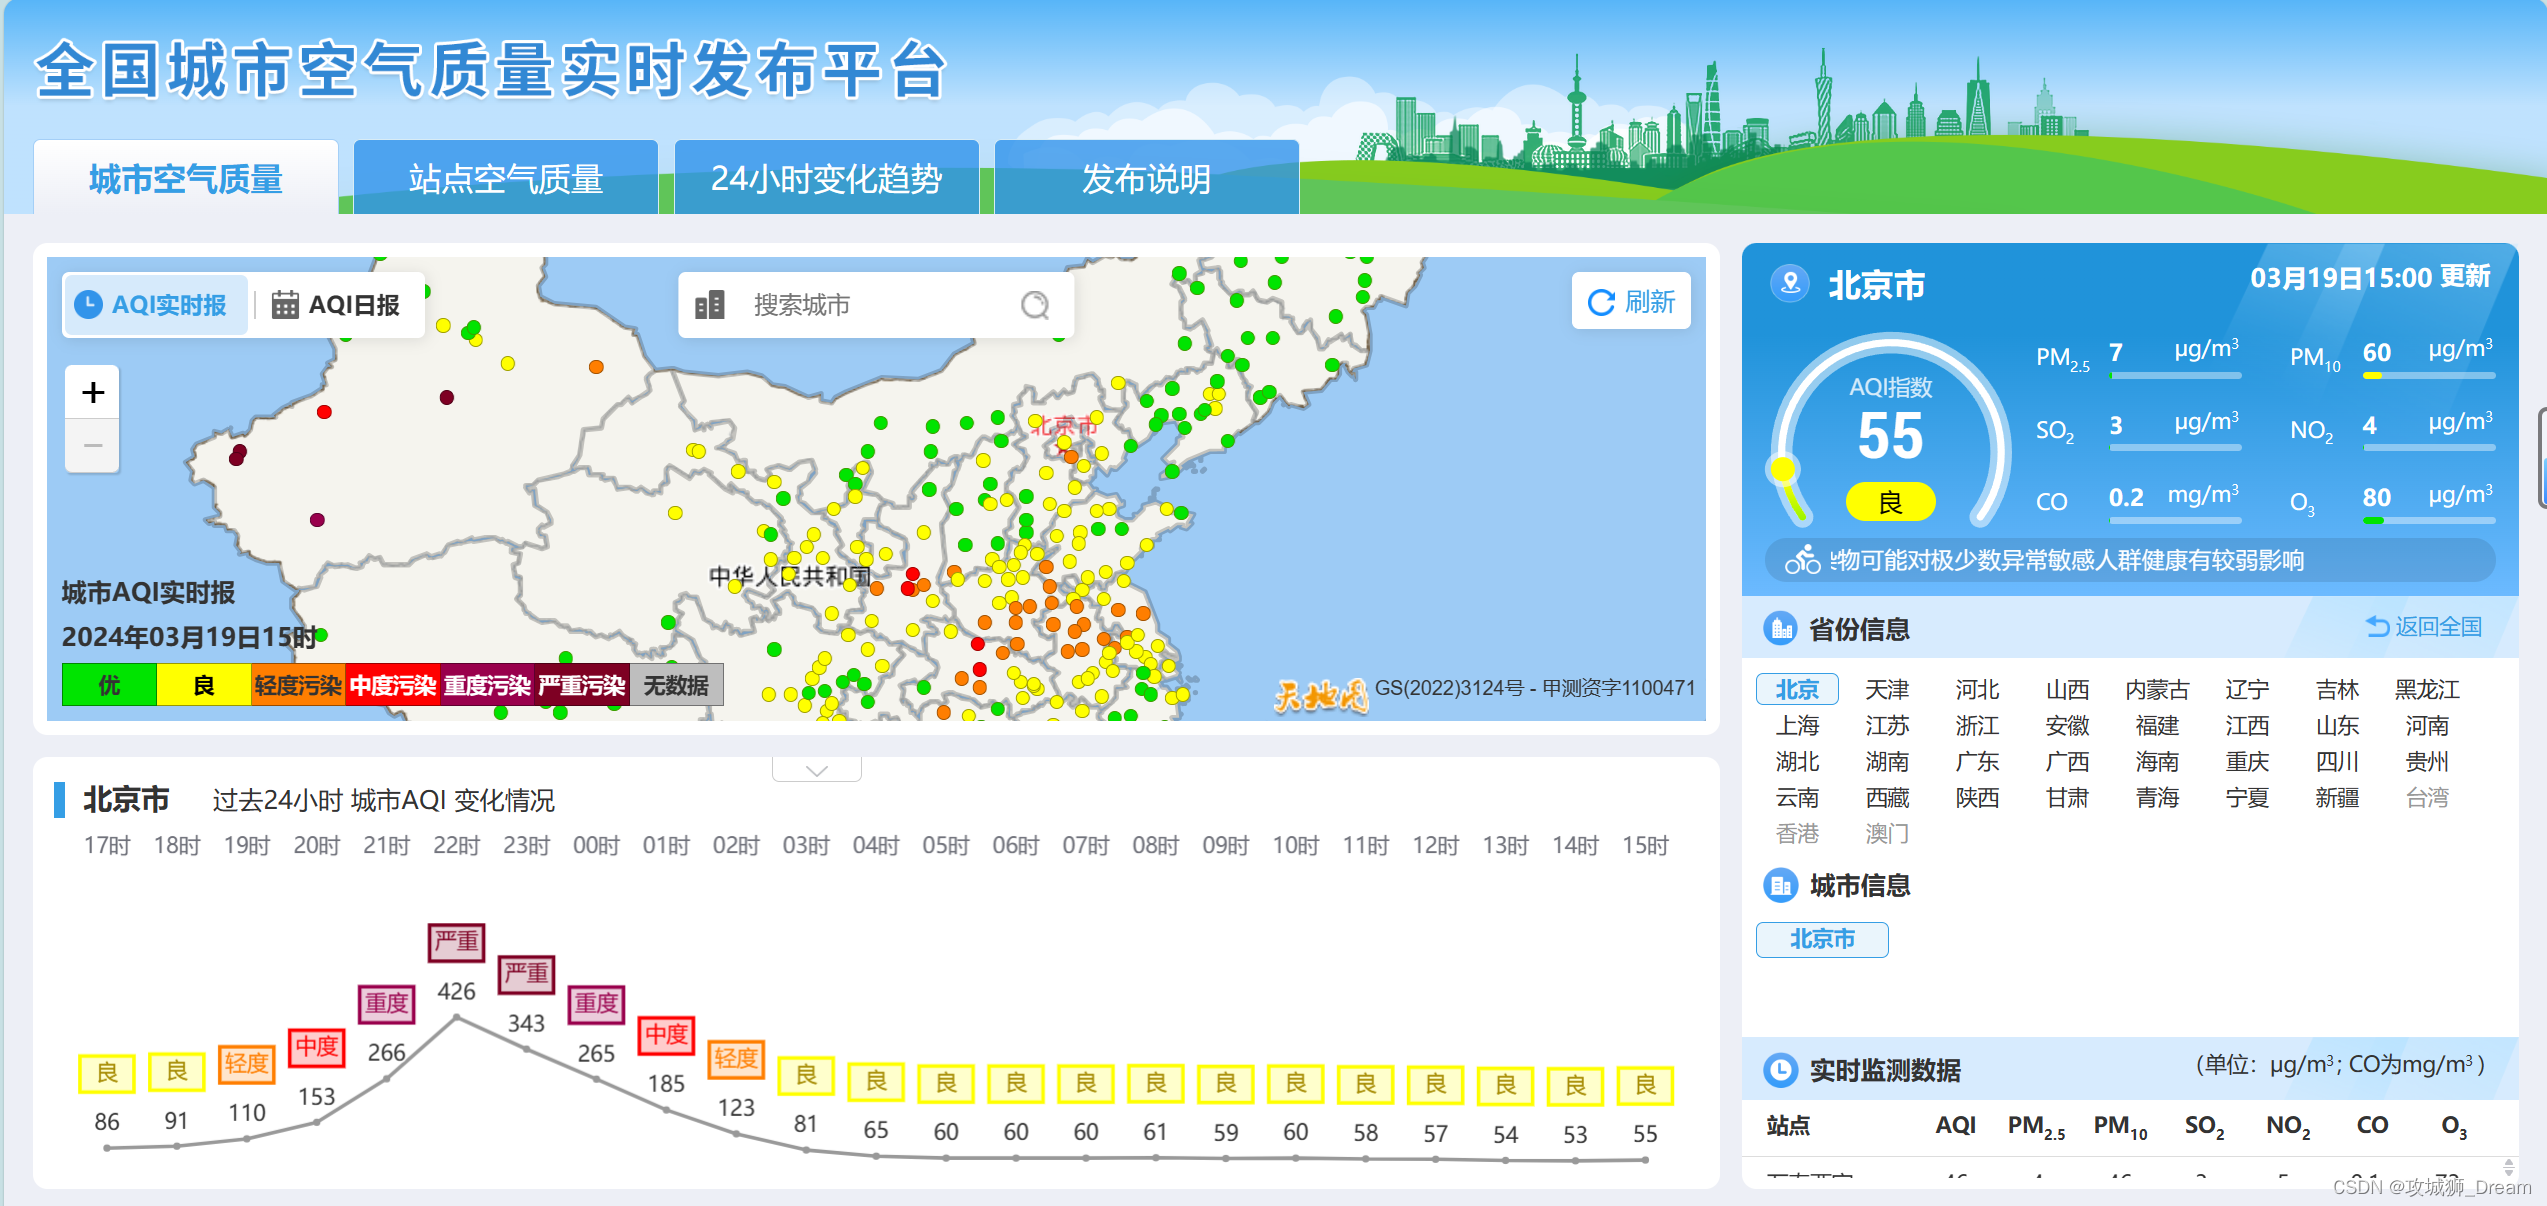Click the location pin icon beside 北京市

[1791, 283]
